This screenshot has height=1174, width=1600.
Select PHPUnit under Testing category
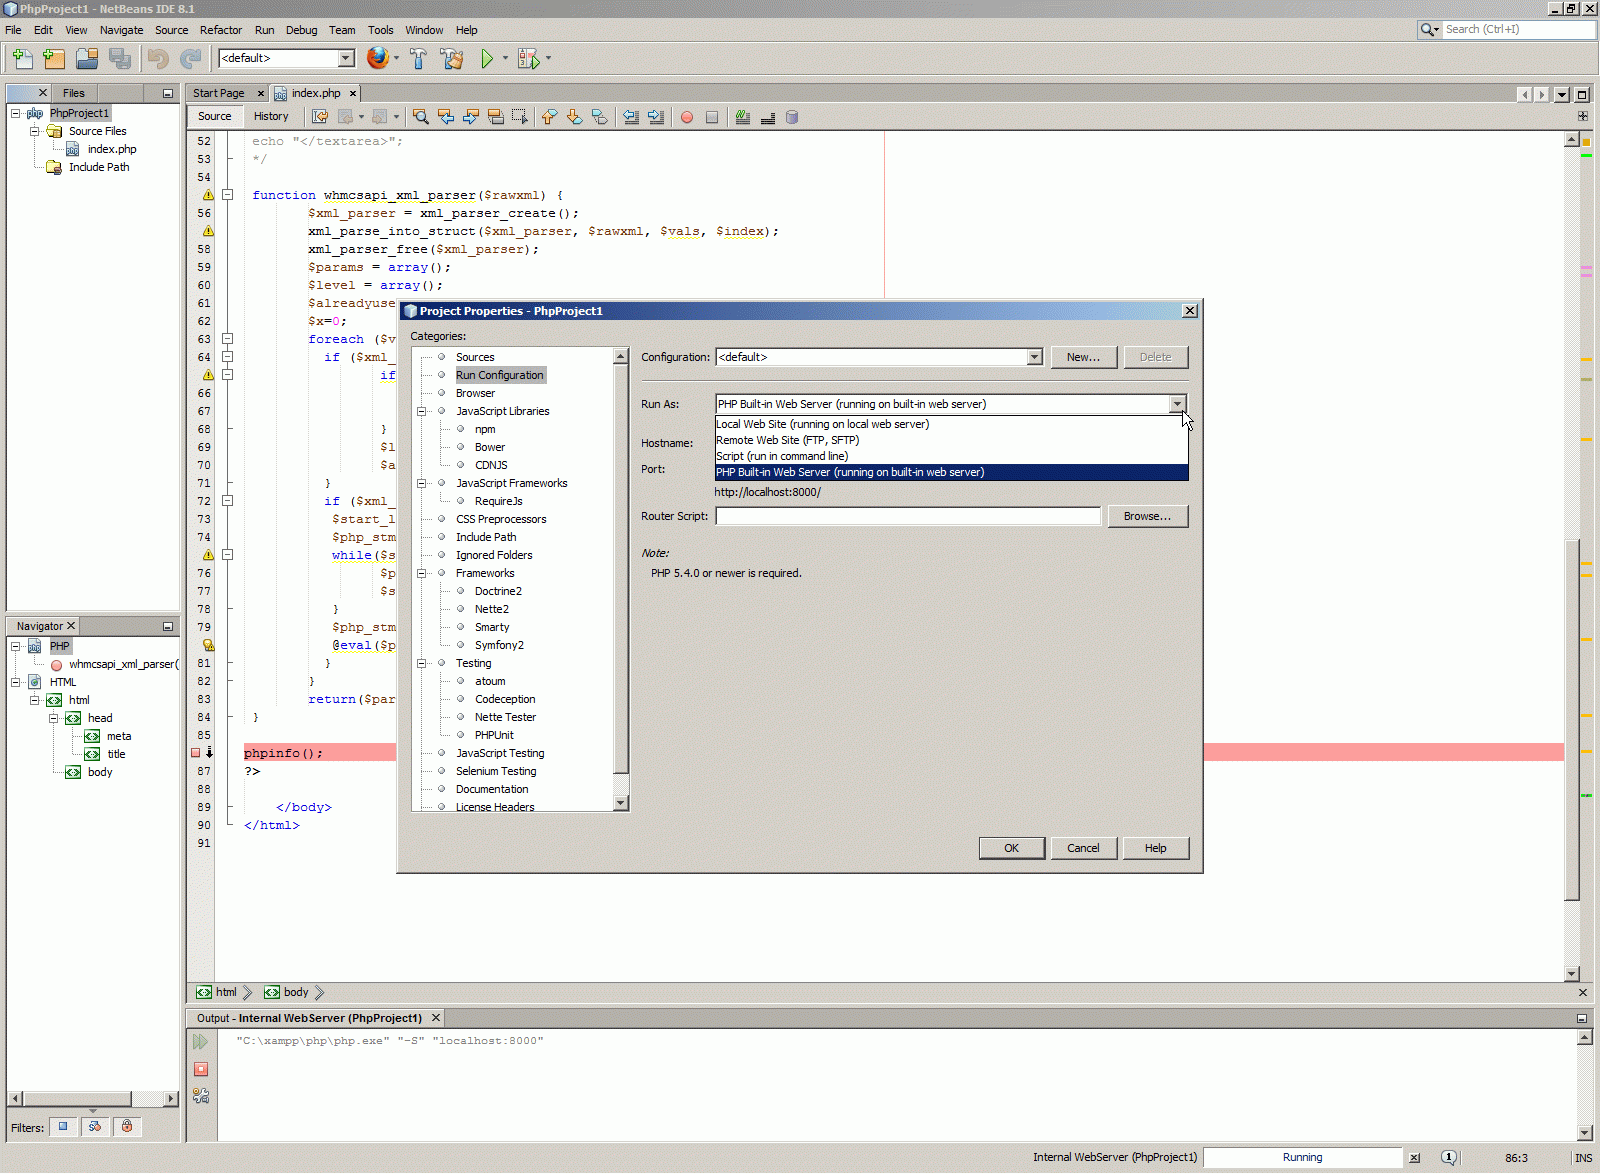pos(494,735)
